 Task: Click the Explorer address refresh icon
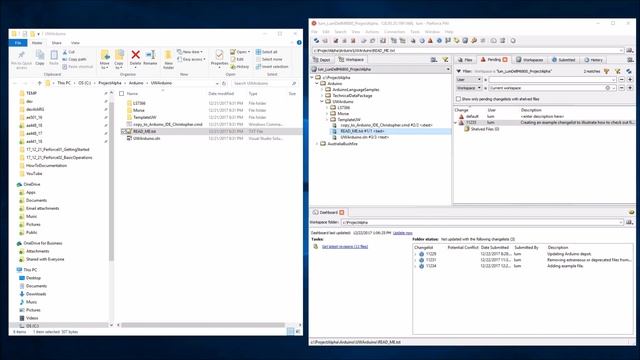tap(224, 83)
